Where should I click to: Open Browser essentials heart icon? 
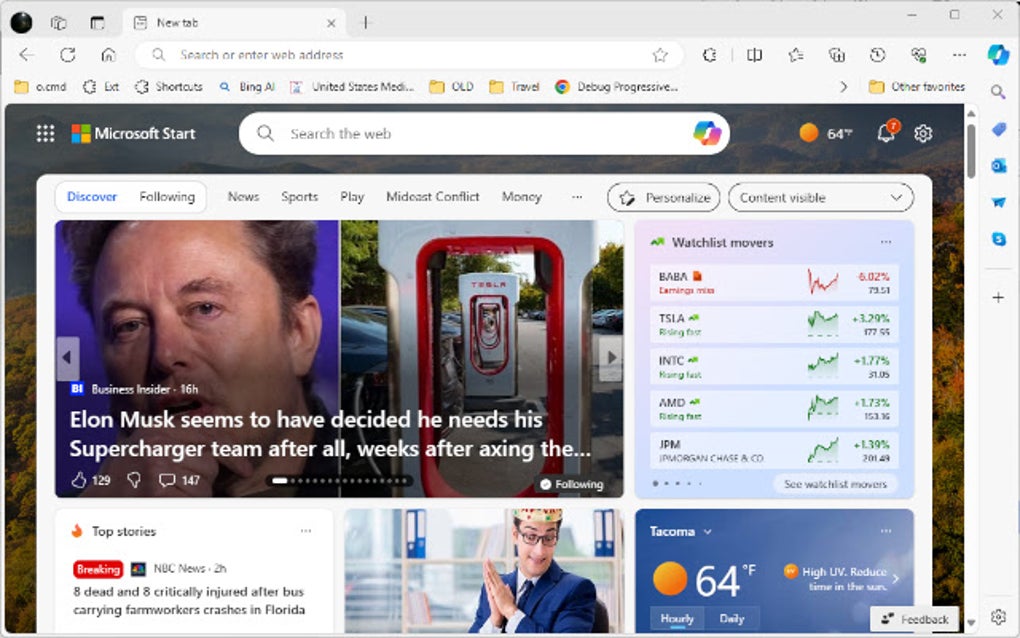click(919, 55)
